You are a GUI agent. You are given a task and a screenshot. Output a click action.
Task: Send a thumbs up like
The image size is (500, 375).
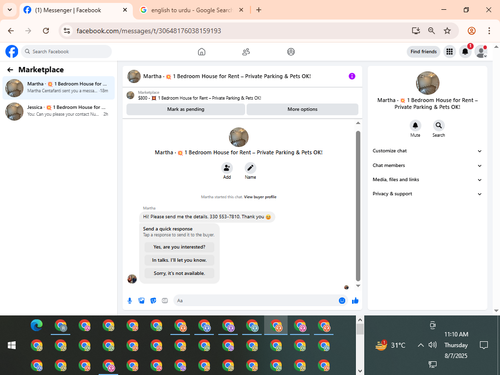355,301
